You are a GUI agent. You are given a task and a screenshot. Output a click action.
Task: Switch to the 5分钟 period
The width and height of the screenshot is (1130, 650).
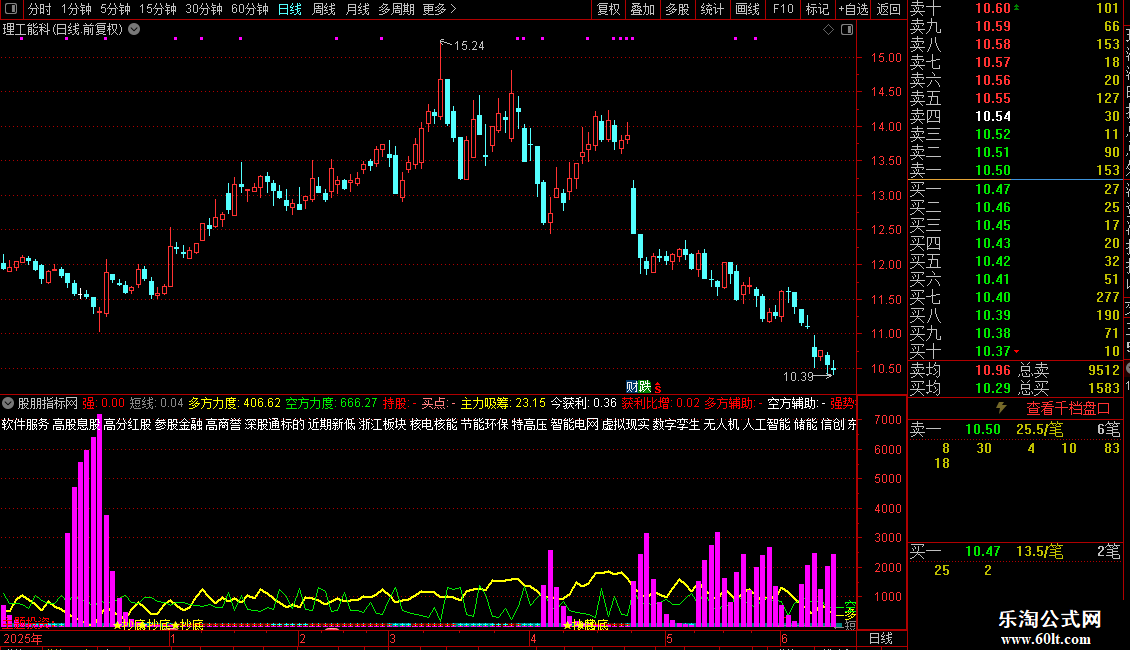pyautogui.click(x=115, y=9)
